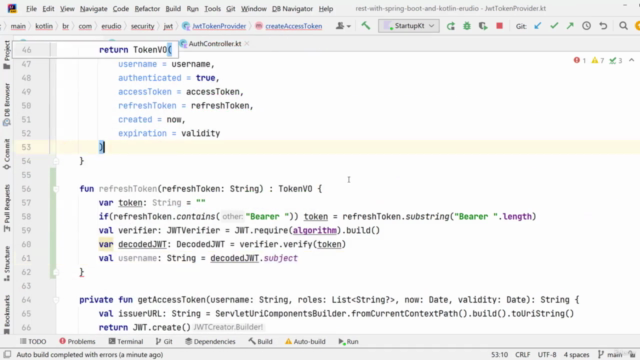The image size is (640, 360).
Task: Open the Tools menu
Action: coord(212,9)
